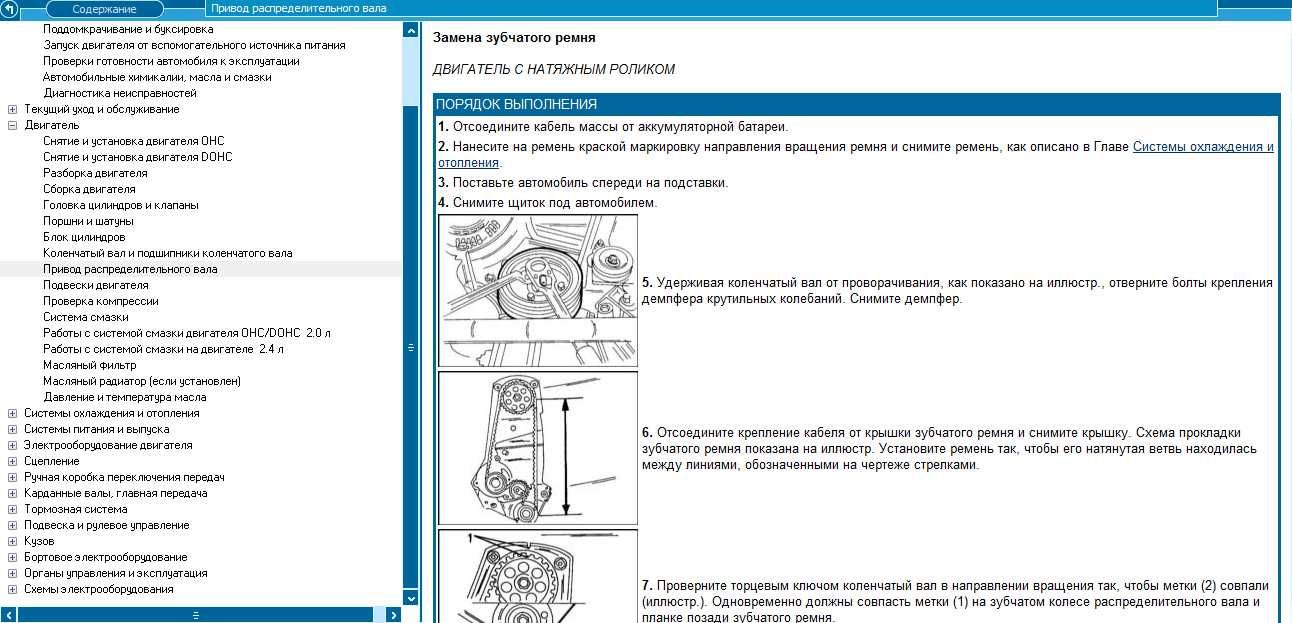Open the Системы охлаждения и отоплeния hyperlink
The height and width of the screenshot is (623, 1292).
click(856, 154)
